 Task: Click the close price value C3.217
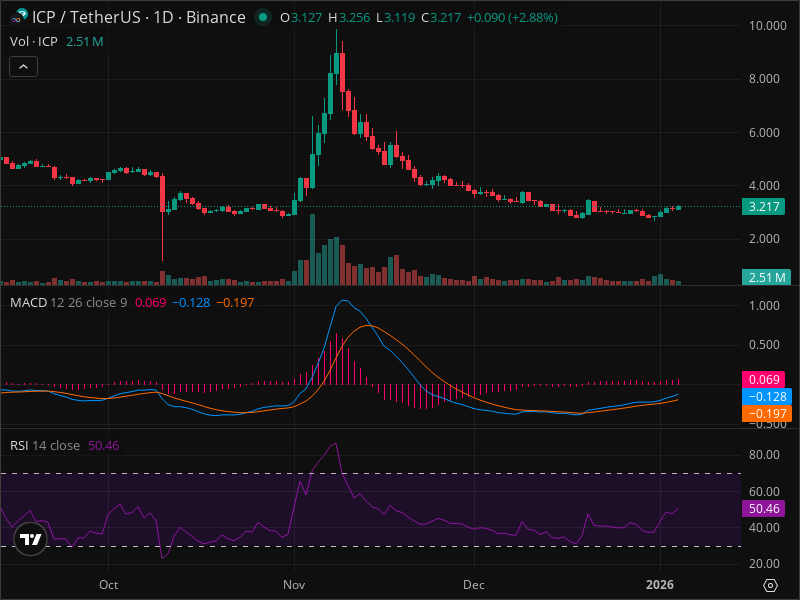441,18
